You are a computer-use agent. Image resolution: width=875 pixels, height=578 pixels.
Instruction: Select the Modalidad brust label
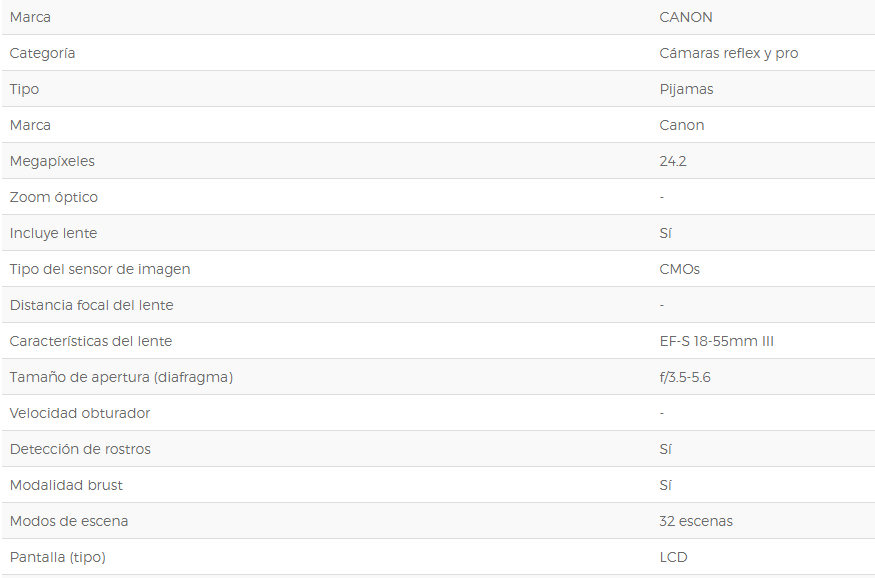66,485
